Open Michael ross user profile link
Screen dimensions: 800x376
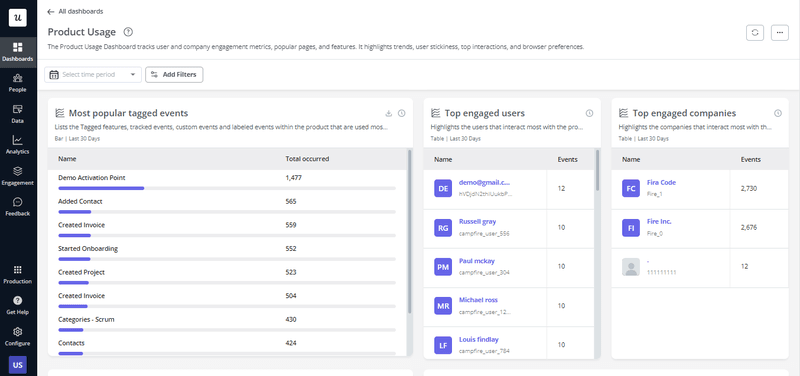[478, 300]
